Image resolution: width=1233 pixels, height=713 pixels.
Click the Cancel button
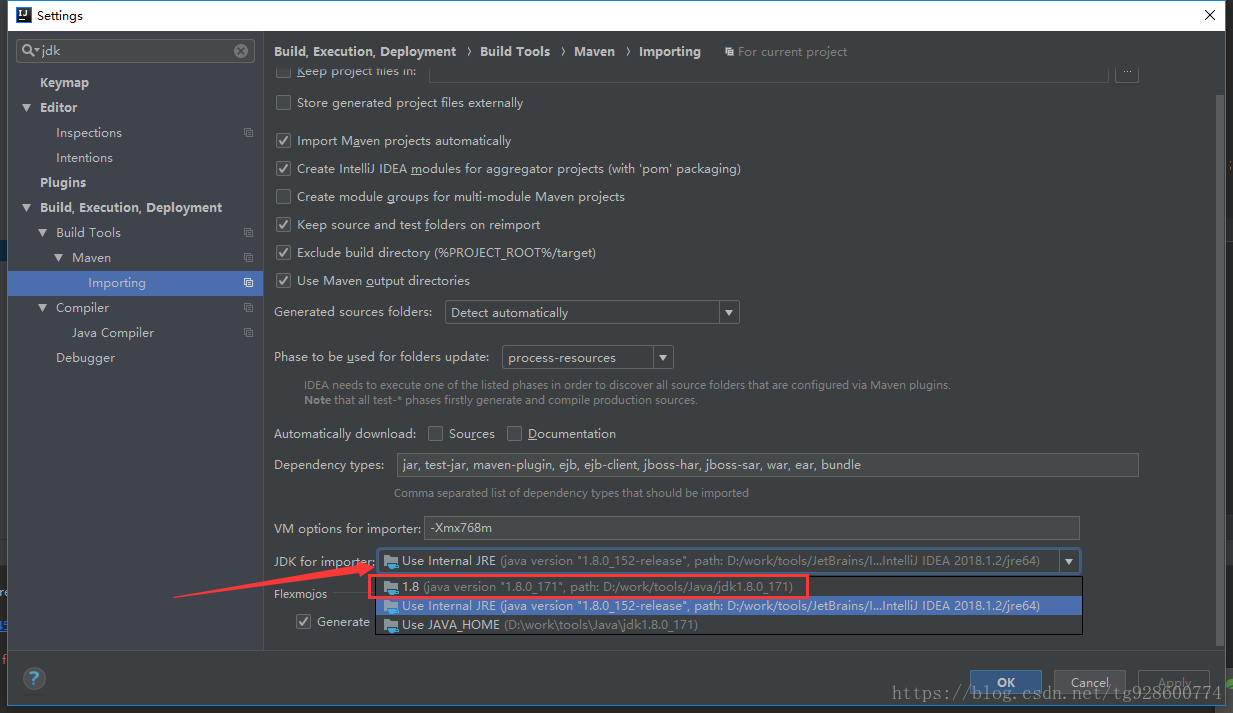point(1090,683)
